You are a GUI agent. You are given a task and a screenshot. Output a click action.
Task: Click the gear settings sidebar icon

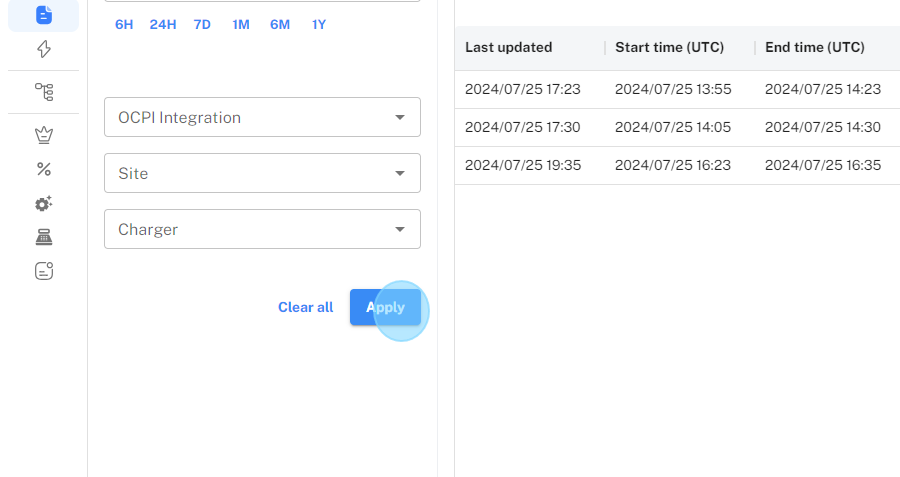43,203
